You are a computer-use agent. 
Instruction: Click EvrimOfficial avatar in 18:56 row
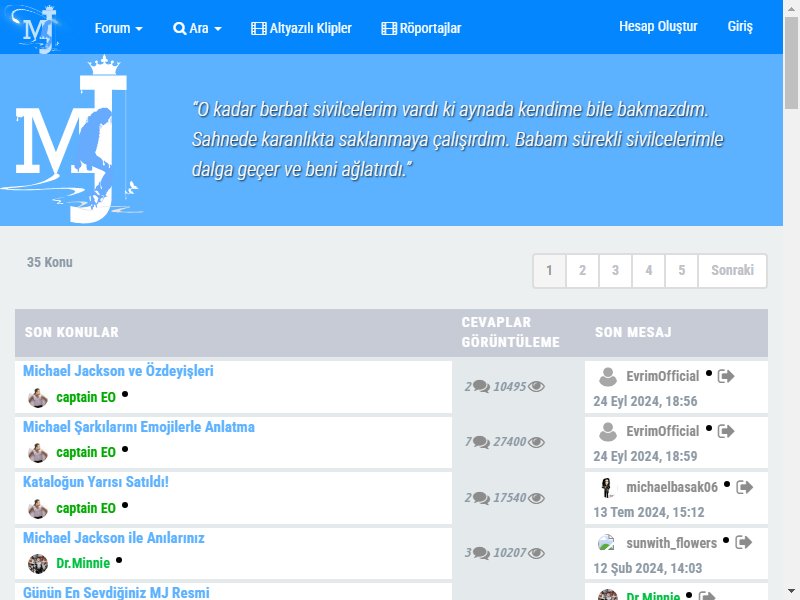(x=608, y=377)
